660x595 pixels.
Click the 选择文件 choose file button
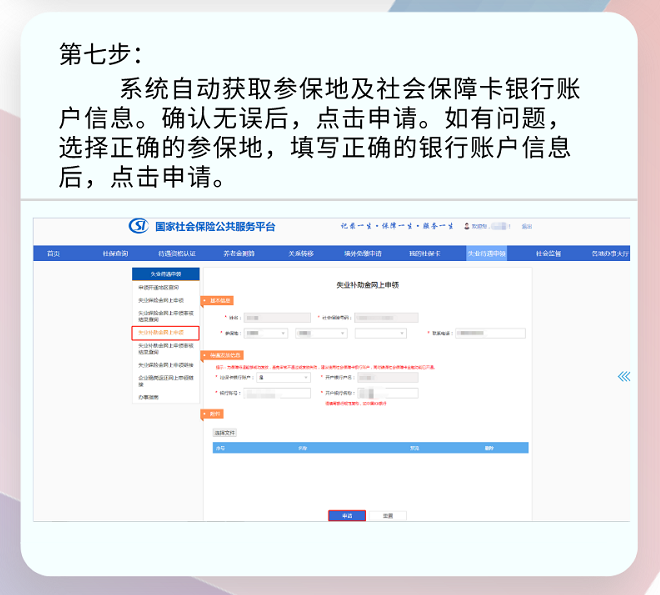click(224, 433)
